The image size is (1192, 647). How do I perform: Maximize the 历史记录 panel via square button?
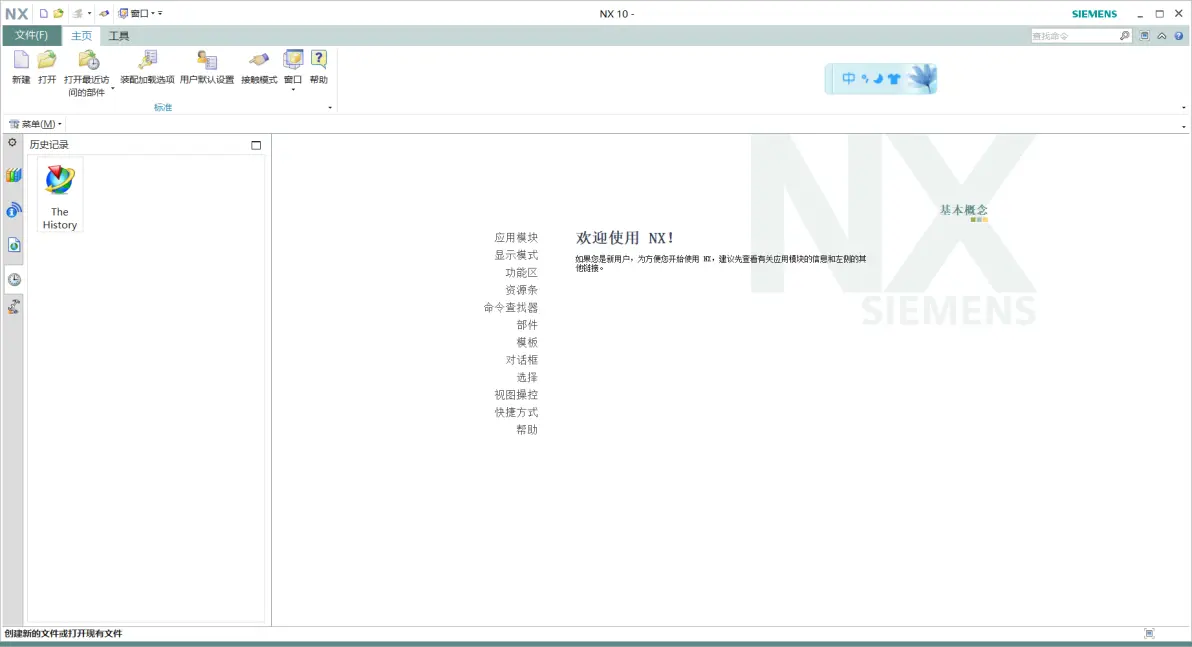coord(256,144)
